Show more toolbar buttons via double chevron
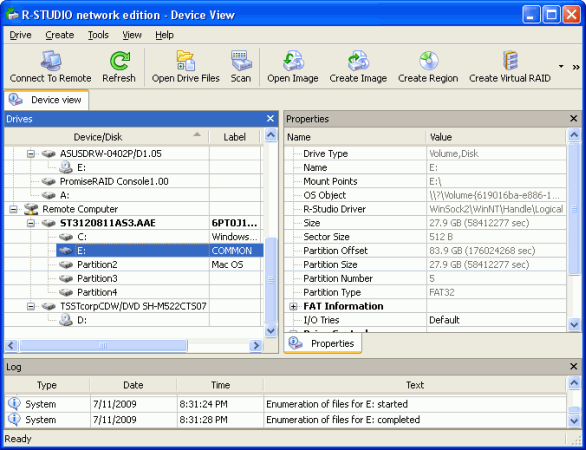Viewport: 586px width, 450px height. pyautogui.click(x=576, y=67)
